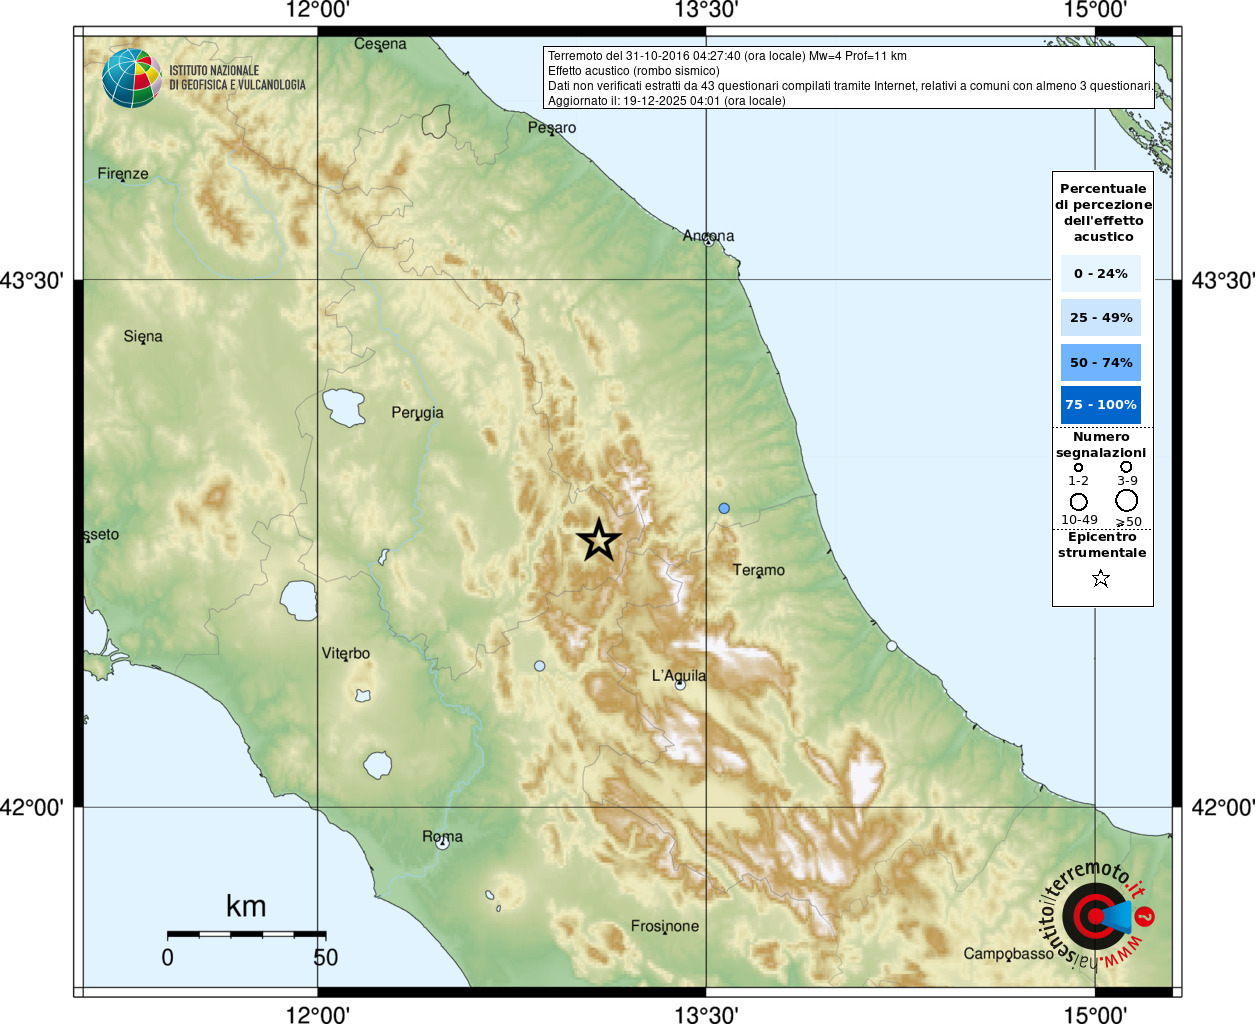Click the Campobasso city label
Screen dimensions: 1255x1024
point(1009,954)
